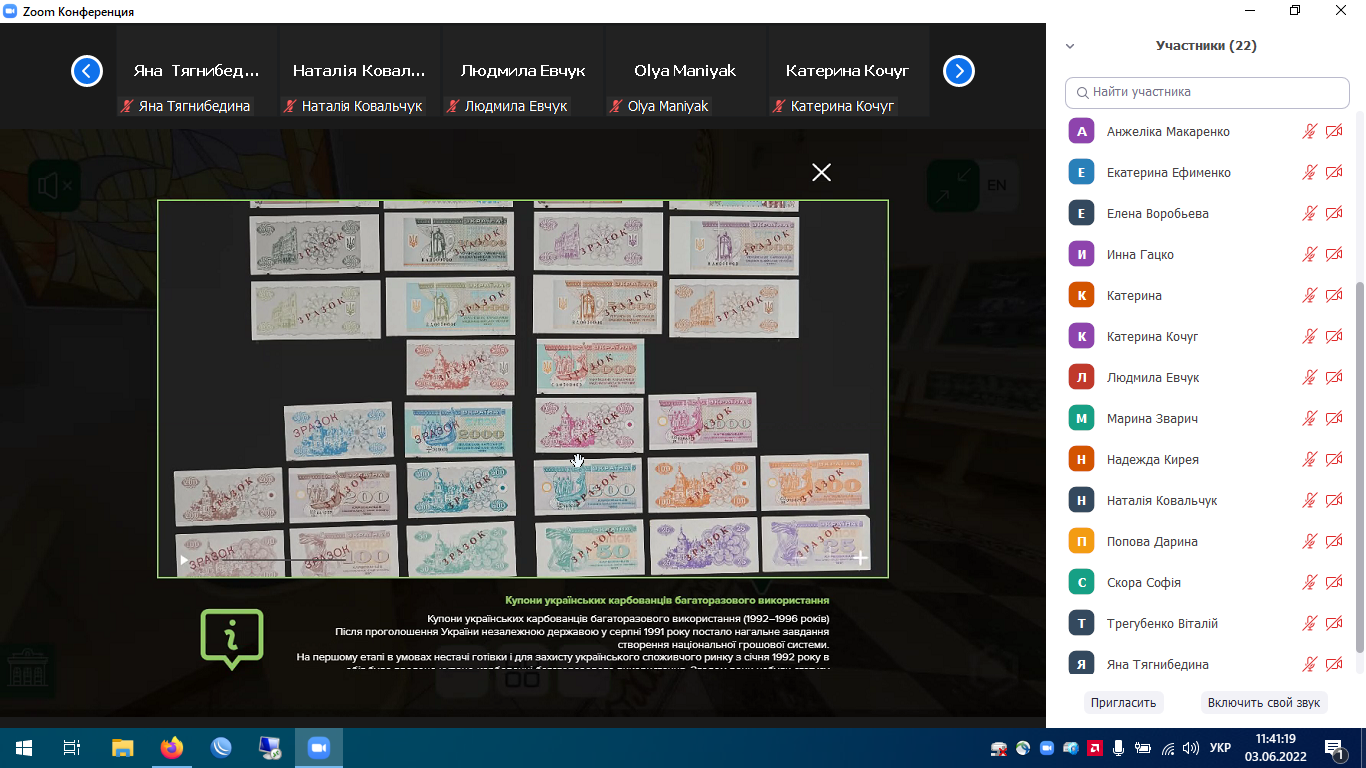Open Firefox from the taskbar
The height and width of the screenshot is (768, 1366).
(x=172, y=748)
